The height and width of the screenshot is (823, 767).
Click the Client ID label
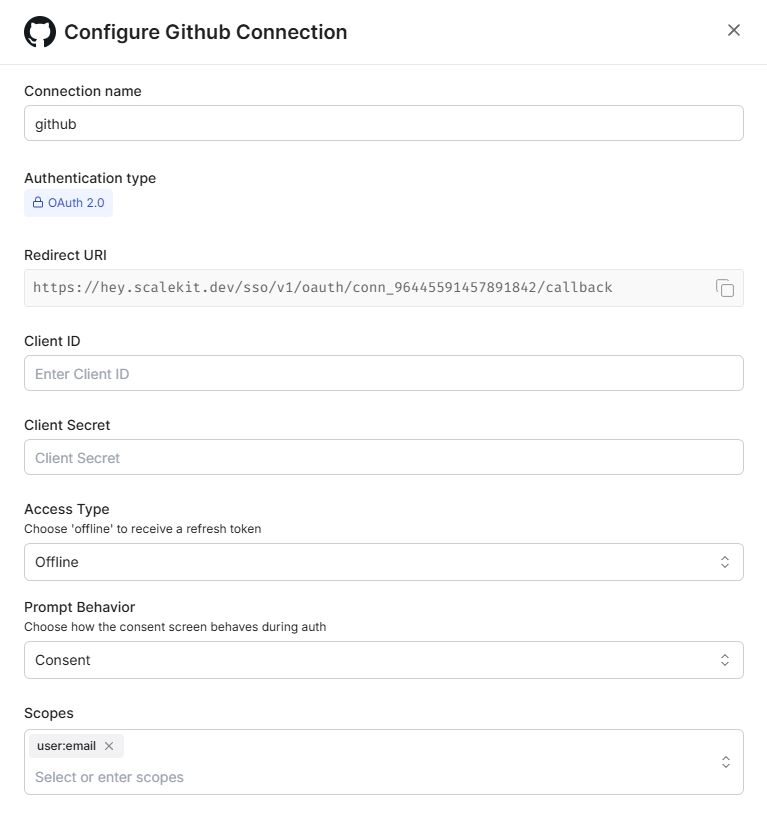pyautogui.click(x=52, y=341)
